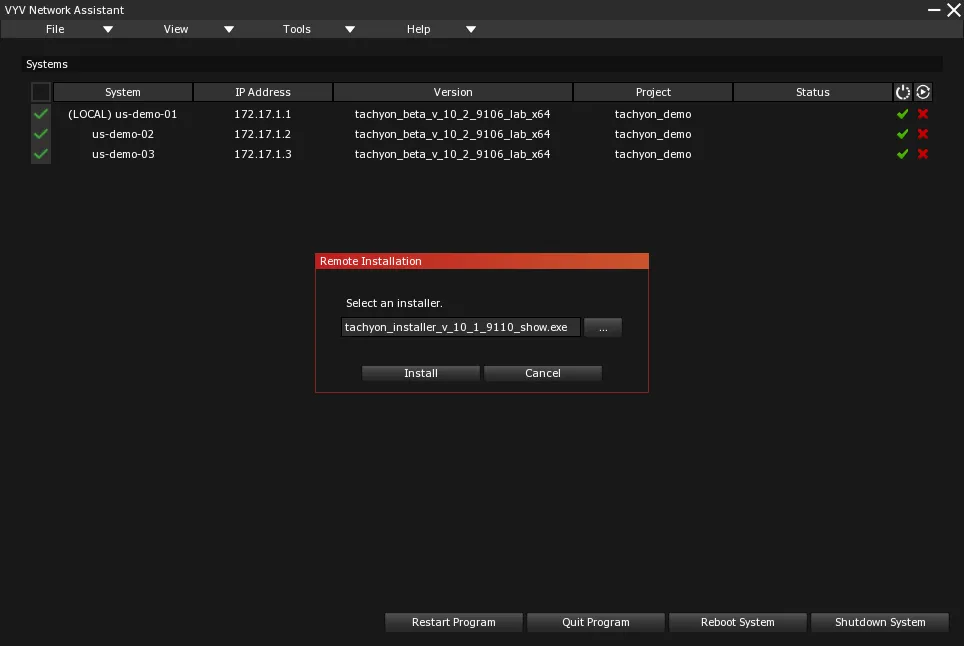Screen dimensions: 964x646
Task: Minimize the VYV Network Assistant window
Action: [x=934, y=10]
